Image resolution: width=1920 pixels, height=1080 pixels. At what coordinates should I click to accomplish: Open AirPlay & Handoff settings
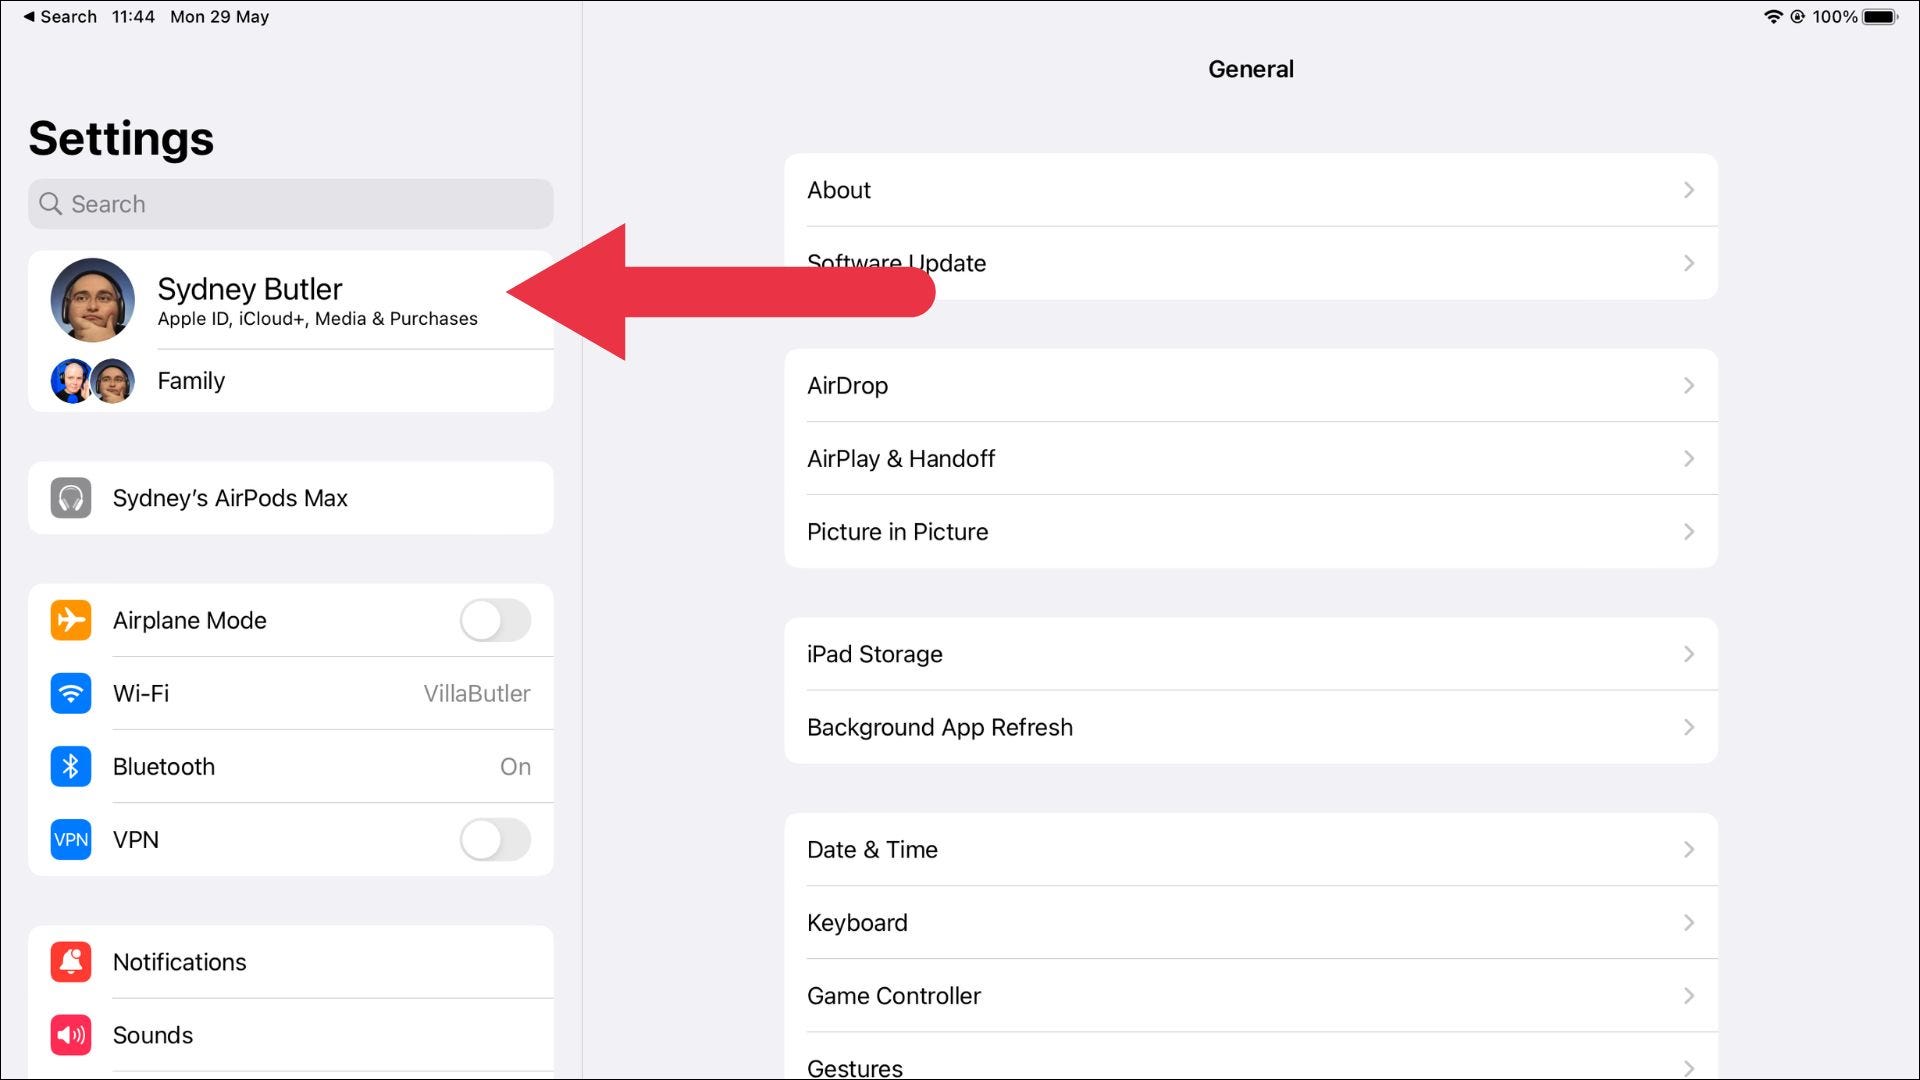pos(1250,459)
